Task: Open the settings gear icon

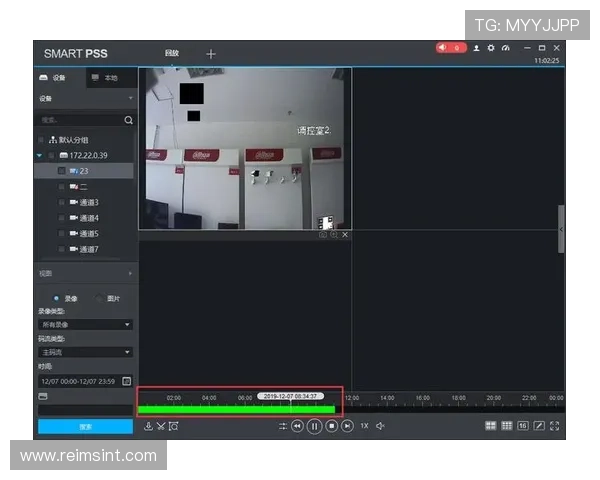Action: (x=491, y=48)
